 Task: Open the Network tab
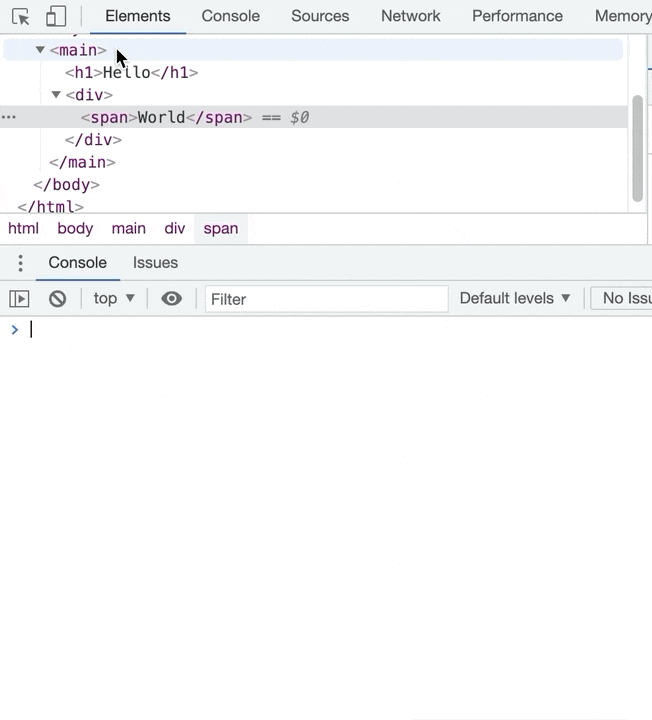pos(410,16)
